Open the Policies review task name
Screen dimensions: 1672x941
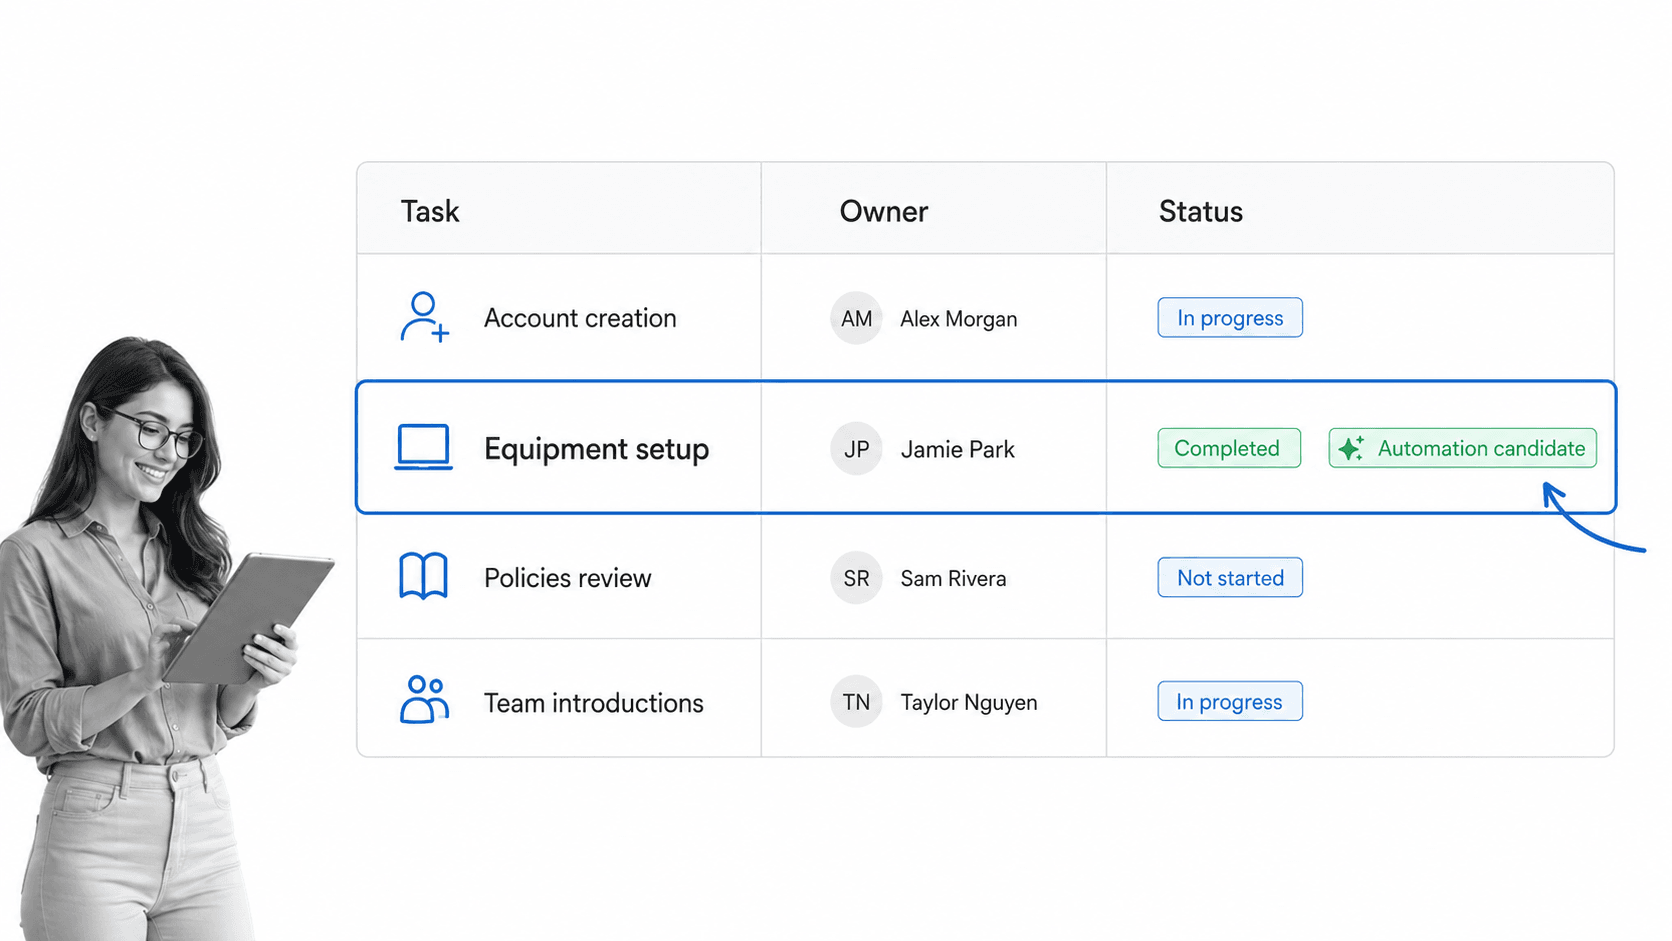(x=568, y=578)
